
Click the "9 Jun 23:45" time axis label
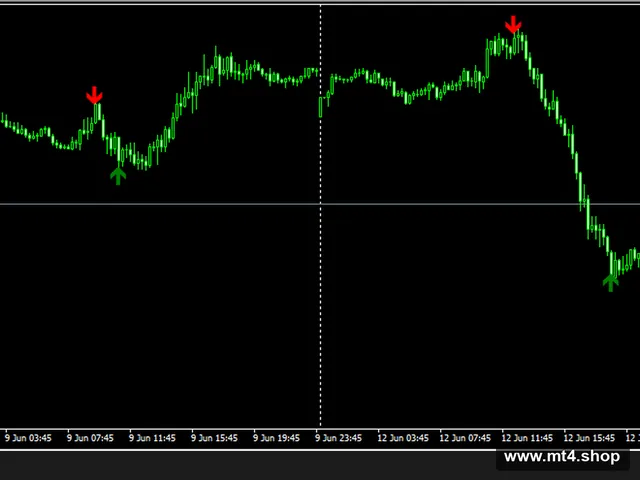[338, 438]
